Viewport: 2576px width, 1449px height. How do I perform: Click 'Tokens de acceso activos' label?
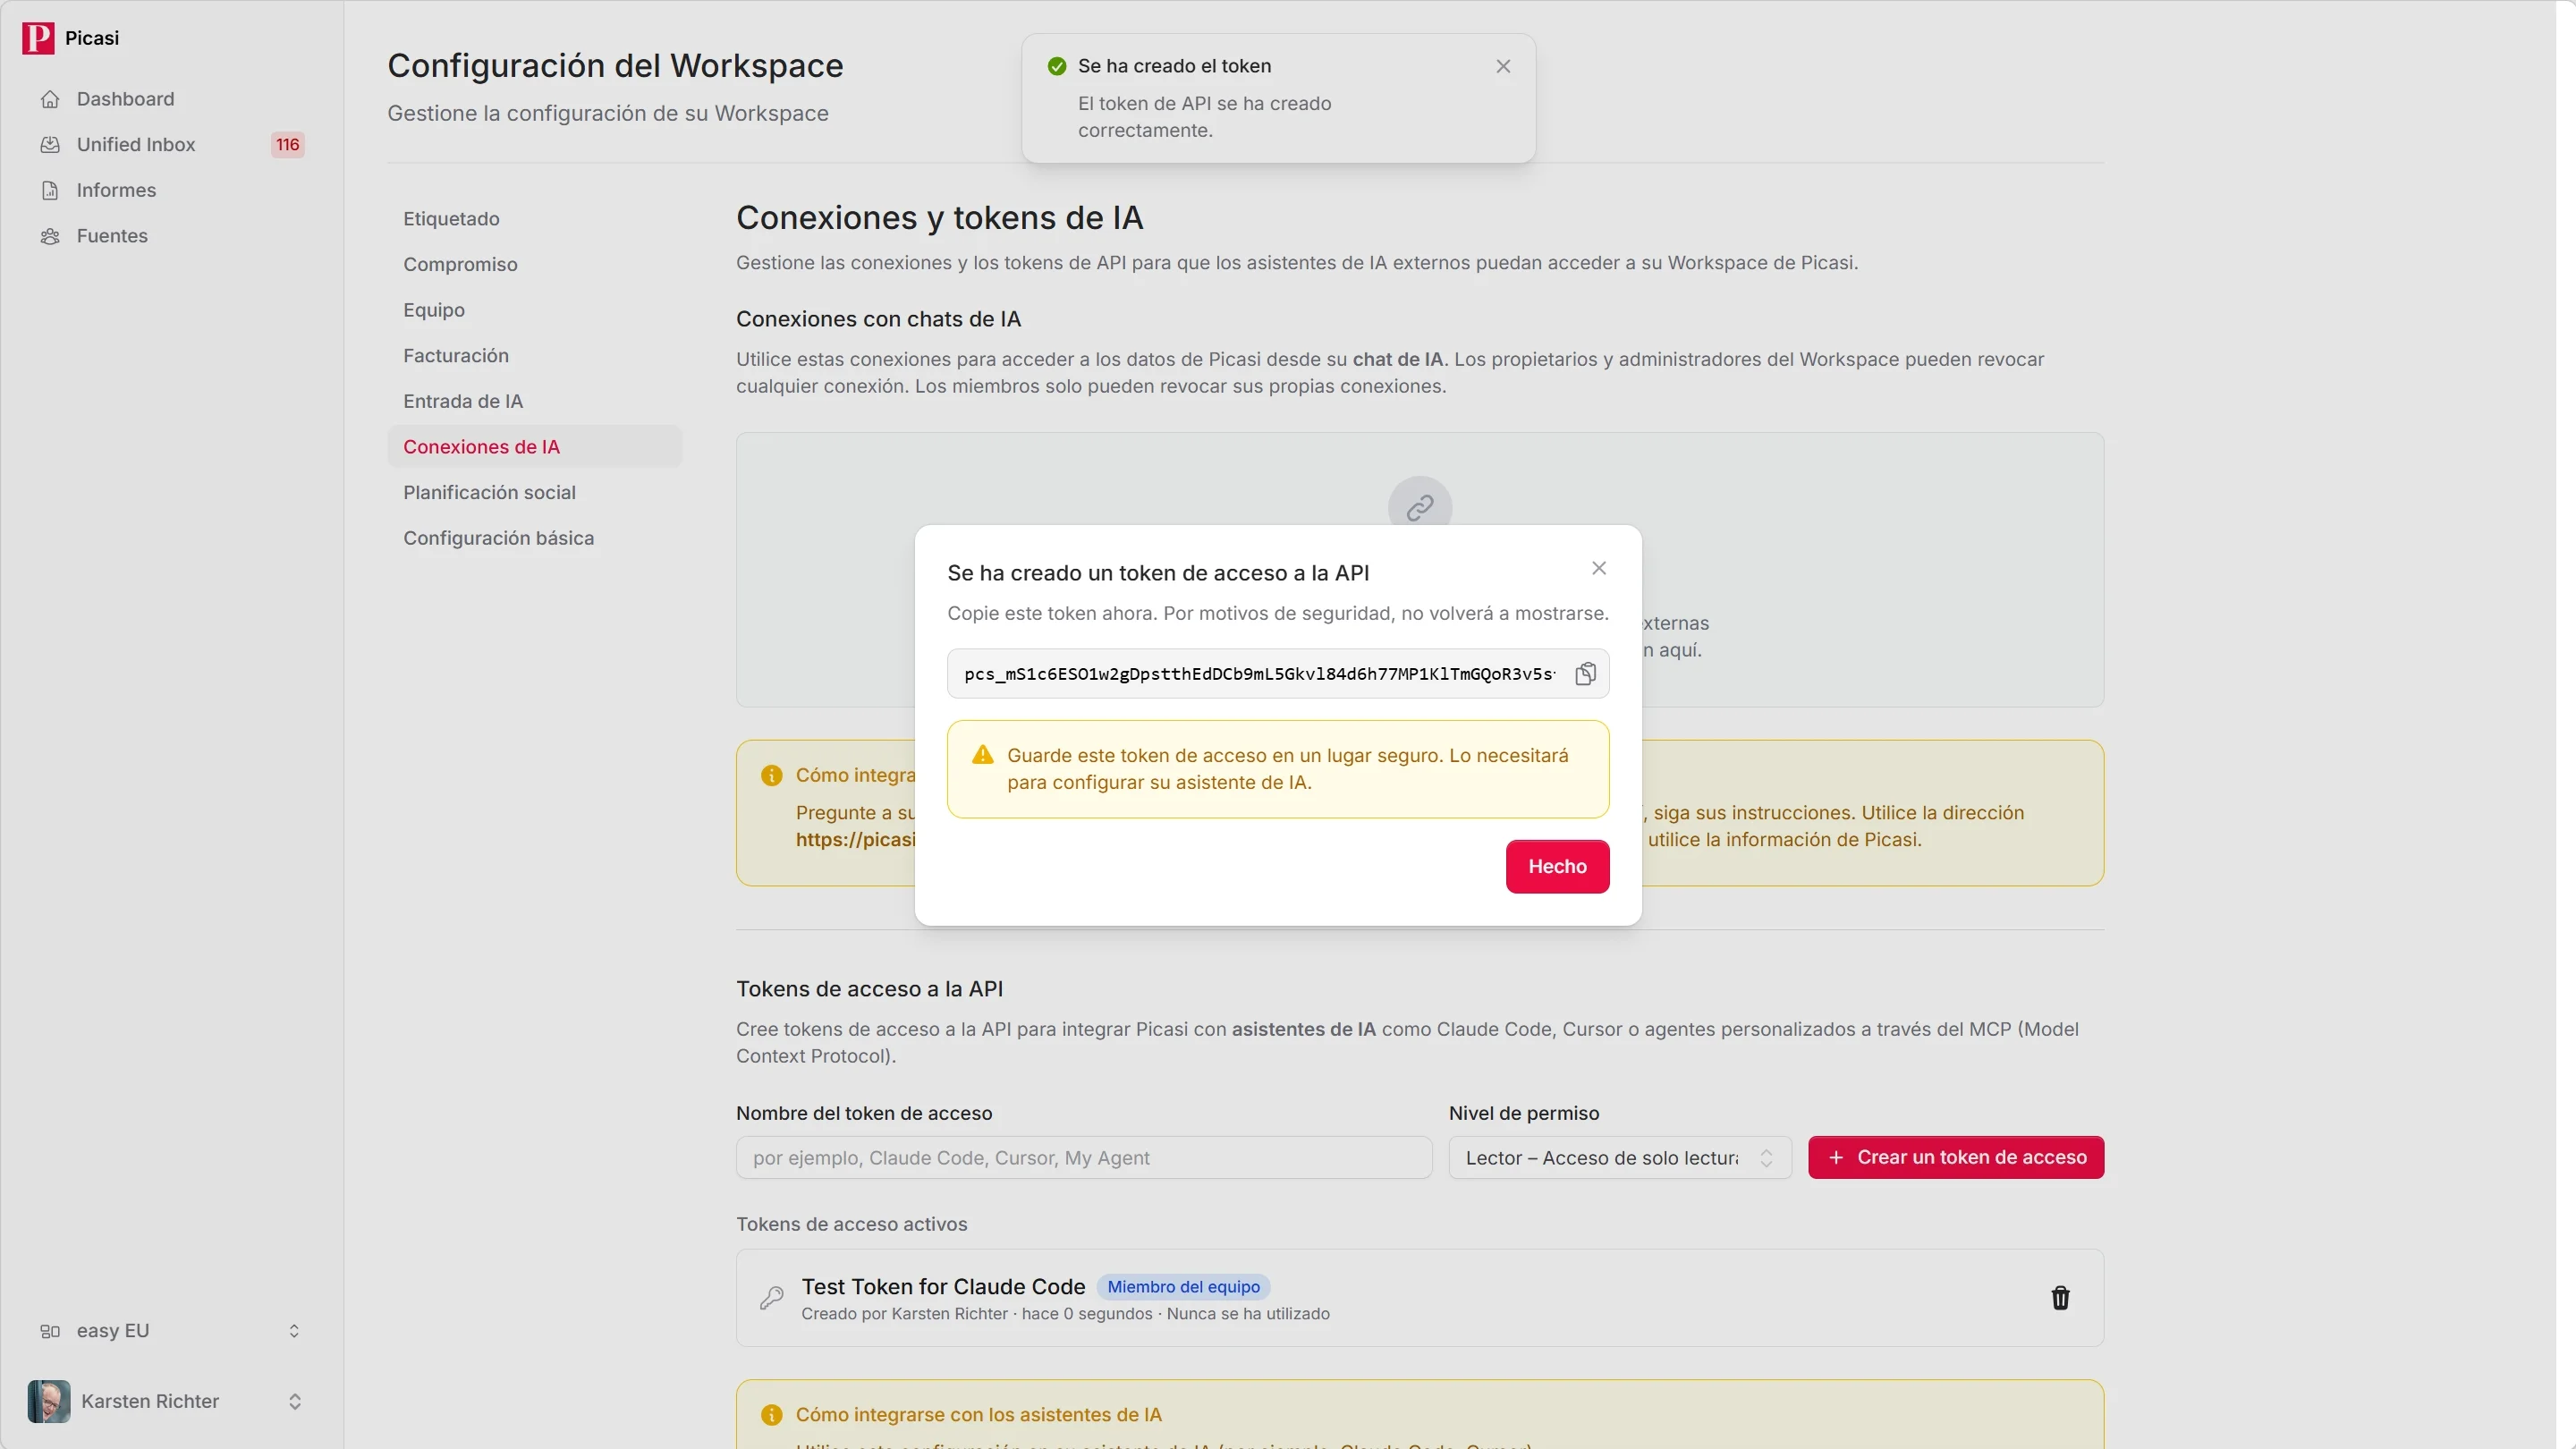click(852, 1224)
